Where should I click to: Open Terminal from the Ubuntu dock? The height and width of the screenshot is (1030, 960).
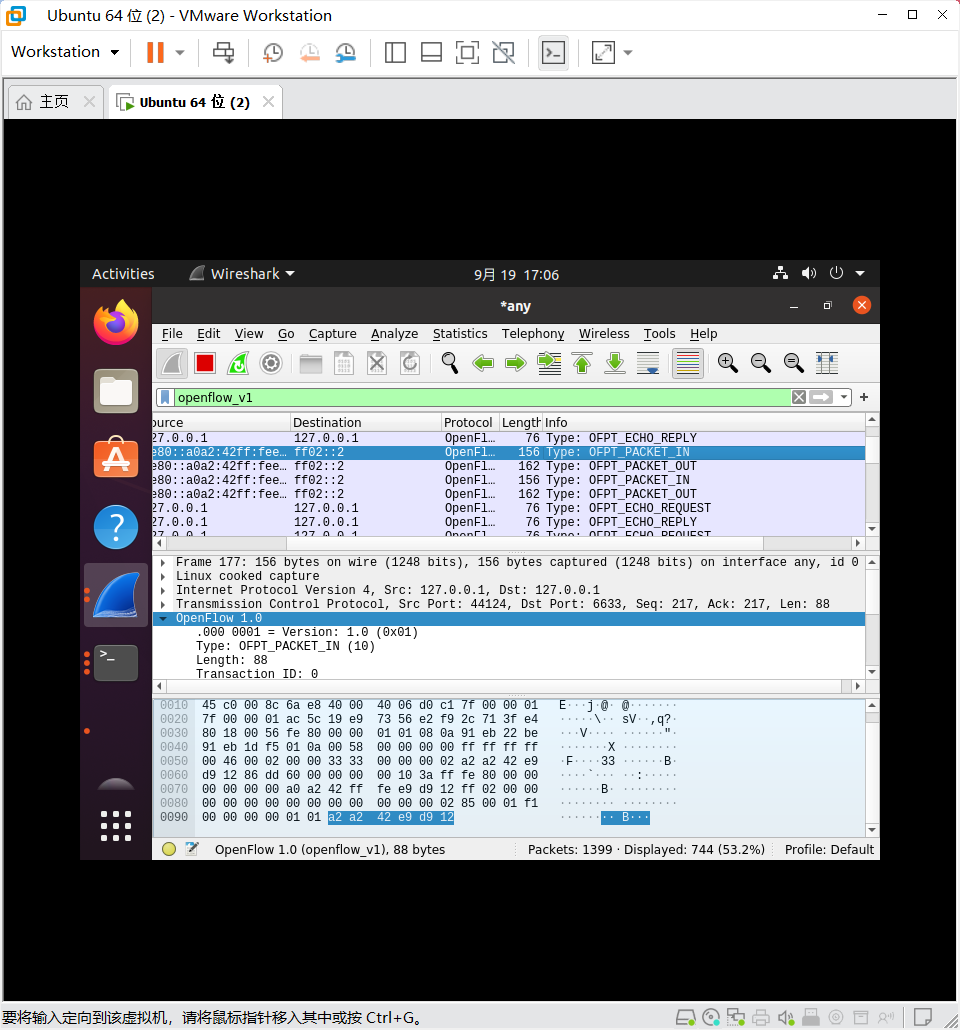[116, 663]
